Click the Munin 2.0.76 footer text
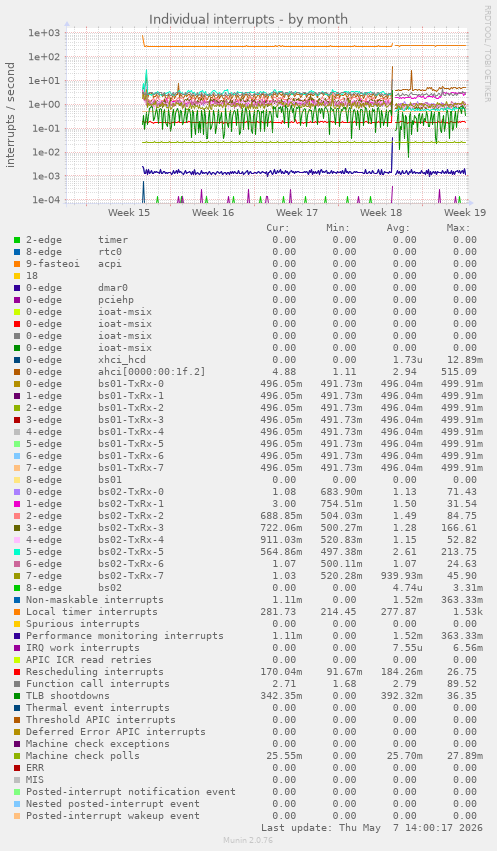The height and width of the screenshot is (851, 497). pyautogui.click(x=248, y=840)
